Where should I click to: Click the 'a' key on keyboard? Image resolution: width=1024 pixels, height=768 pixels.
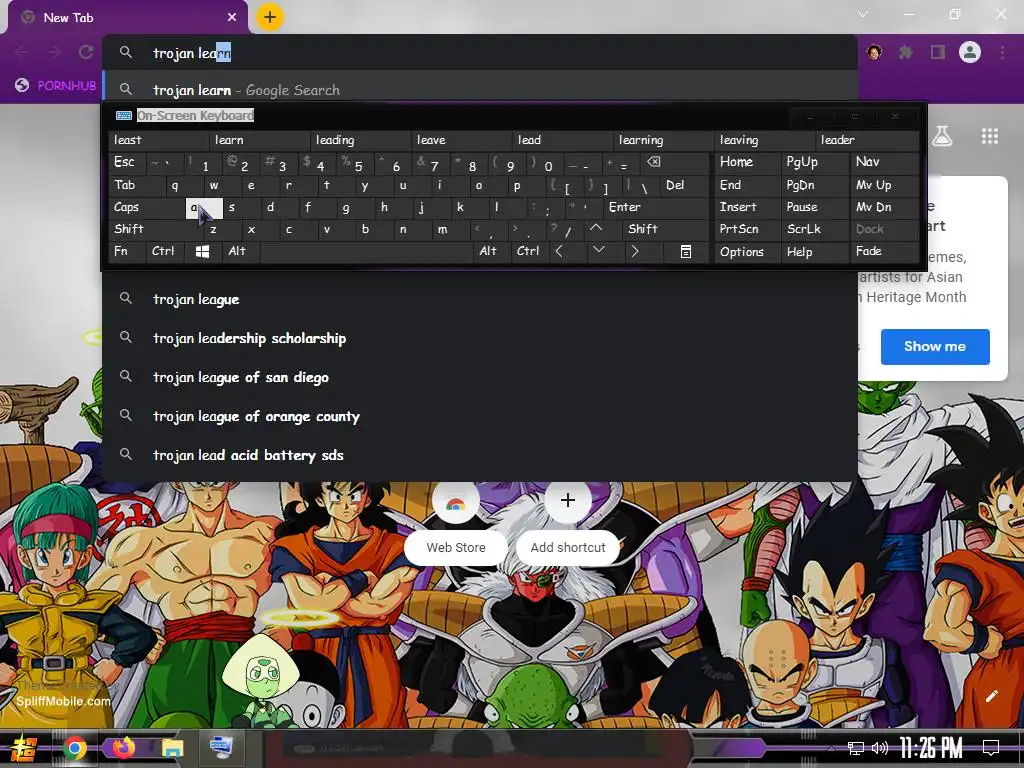[204, 208]
